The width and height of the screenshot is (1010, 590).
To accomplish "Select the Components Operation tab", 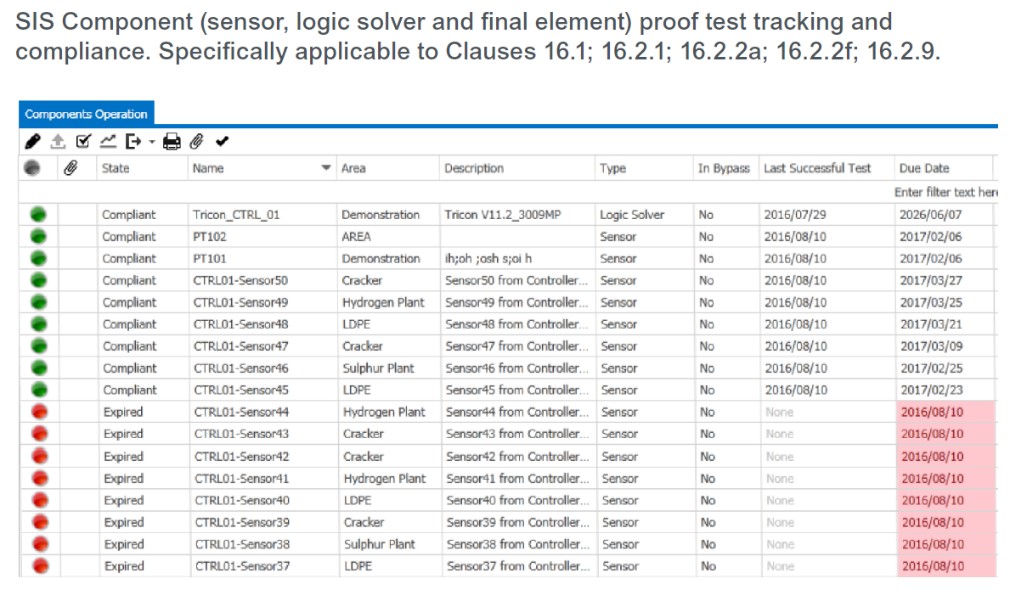I will point(86,114).
